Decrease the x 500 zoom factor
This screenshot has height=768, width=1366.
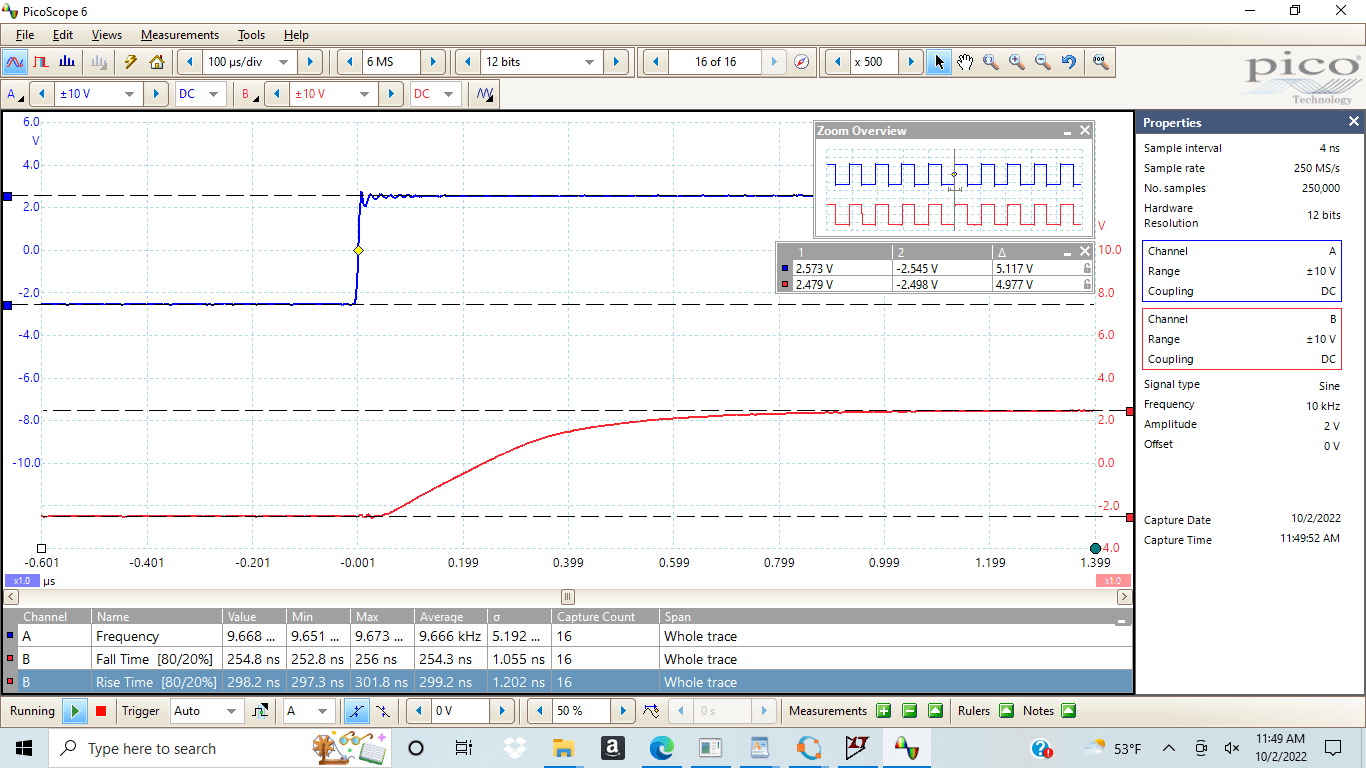click(836, 62)
